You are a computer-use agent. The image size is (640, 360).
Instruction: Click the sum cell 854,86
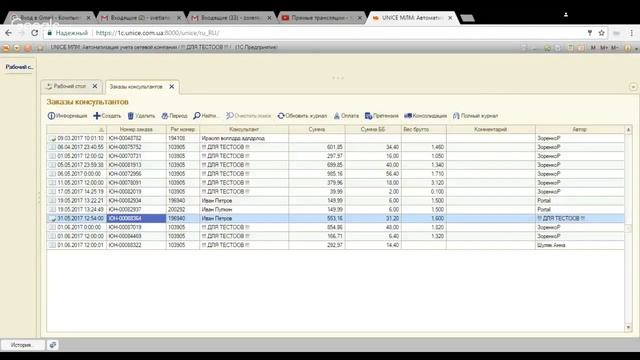[317, 227]
